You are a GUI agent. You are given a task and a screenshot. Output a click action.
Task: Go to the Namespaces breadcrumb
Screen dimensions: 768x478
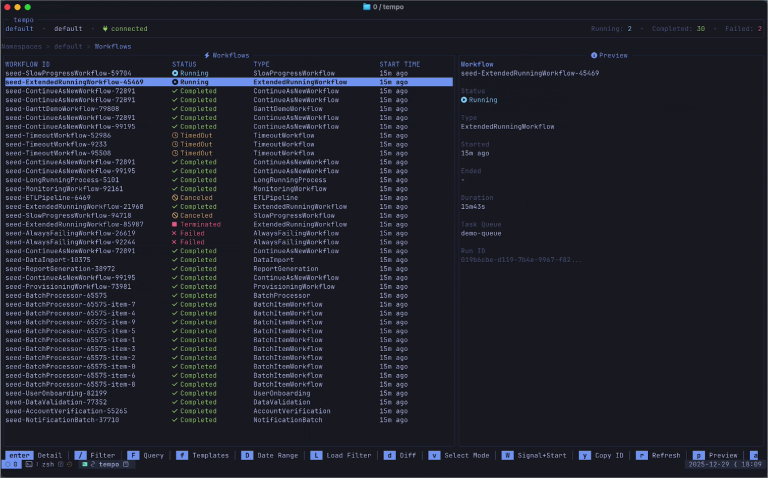22,47
